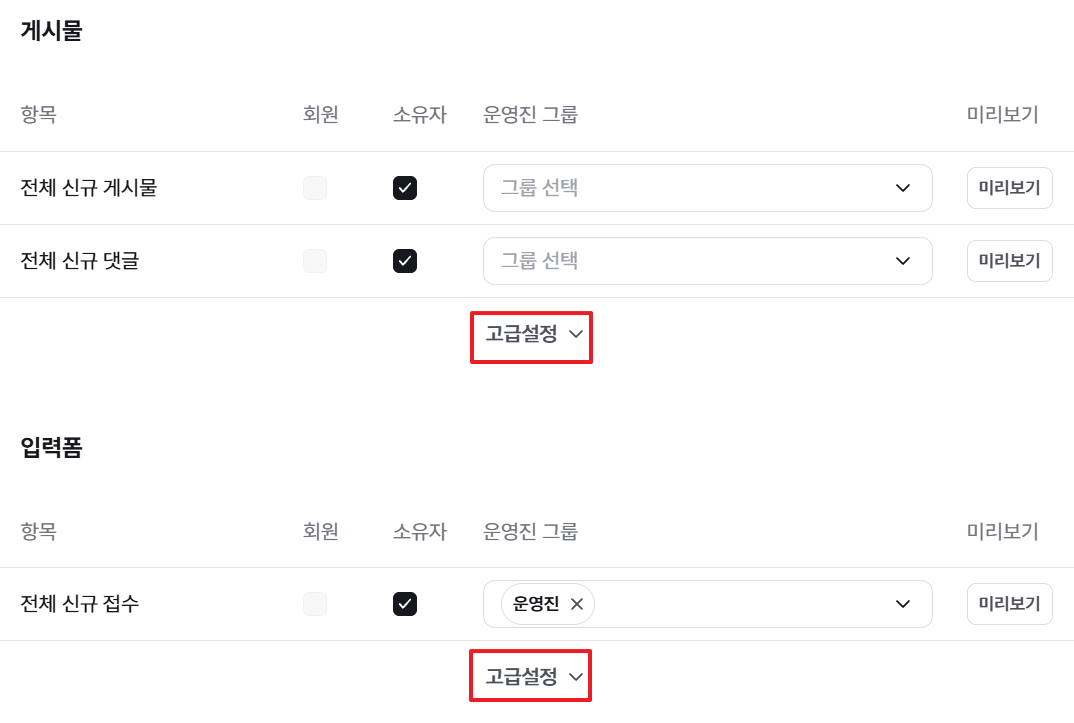Click the chevron arrow of 전체 신규 게시물 dropdown
Screen dimensions: 1074x723
tap(903, 188)
